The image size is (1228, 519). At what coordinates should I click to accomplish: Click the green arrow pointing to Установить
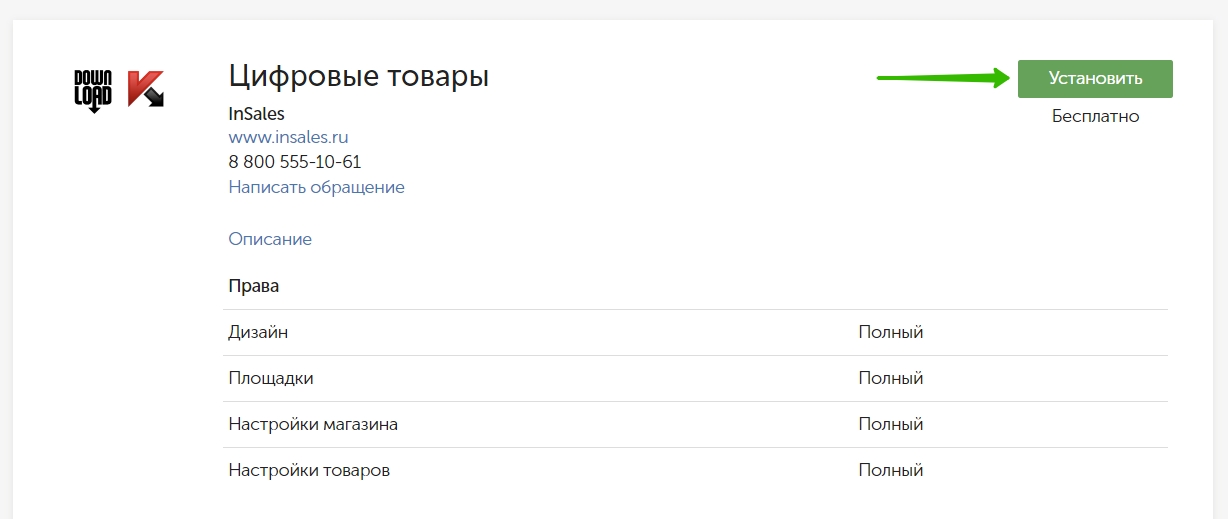pyautogui.click(x=944, y=78)
